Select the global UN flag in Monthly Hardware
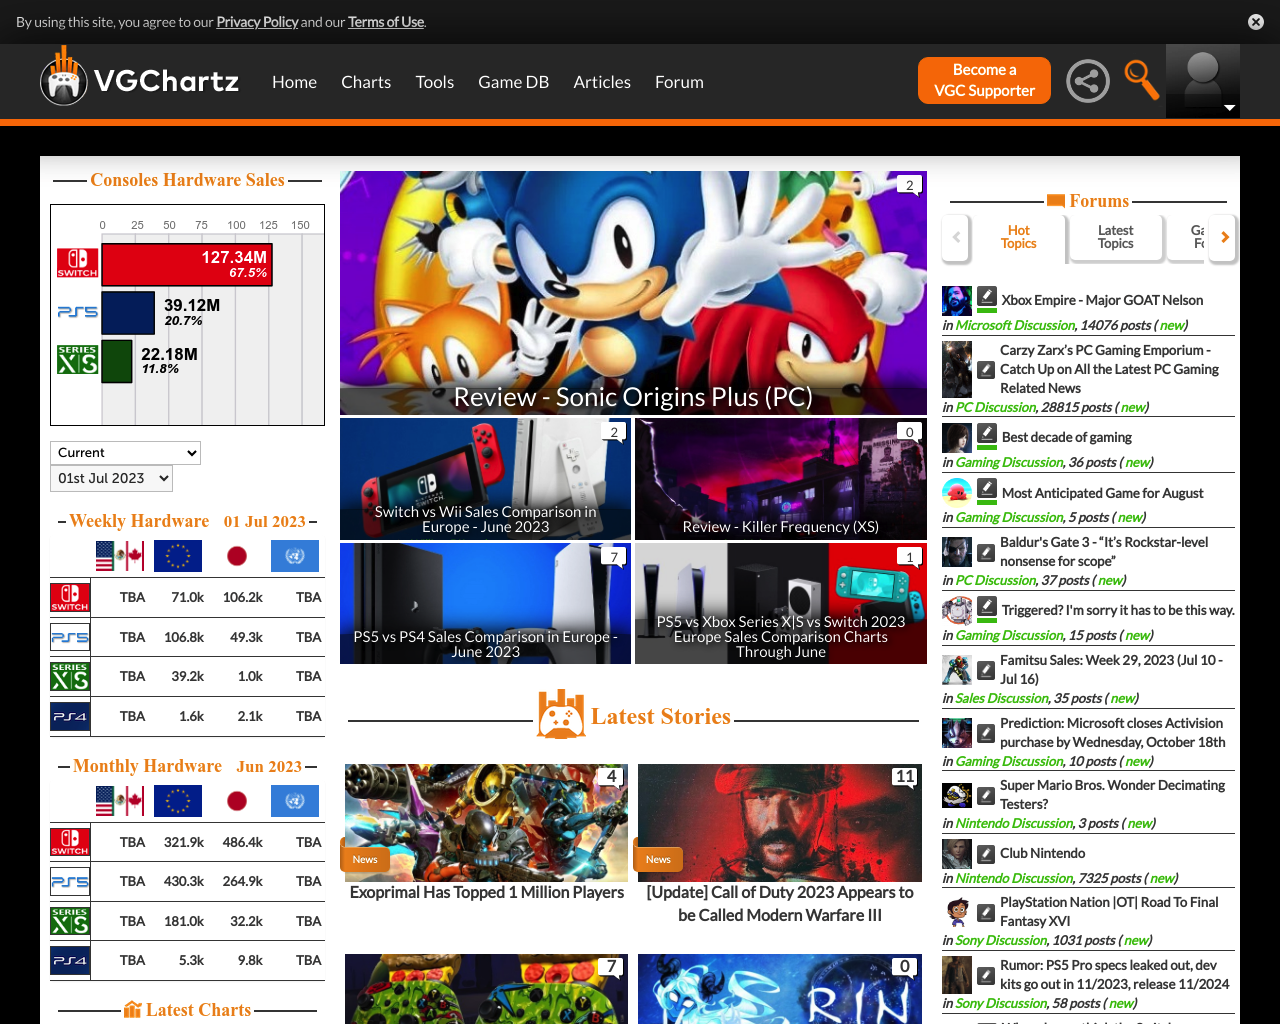1280x1024 pixels. click(x=295, y=801)
